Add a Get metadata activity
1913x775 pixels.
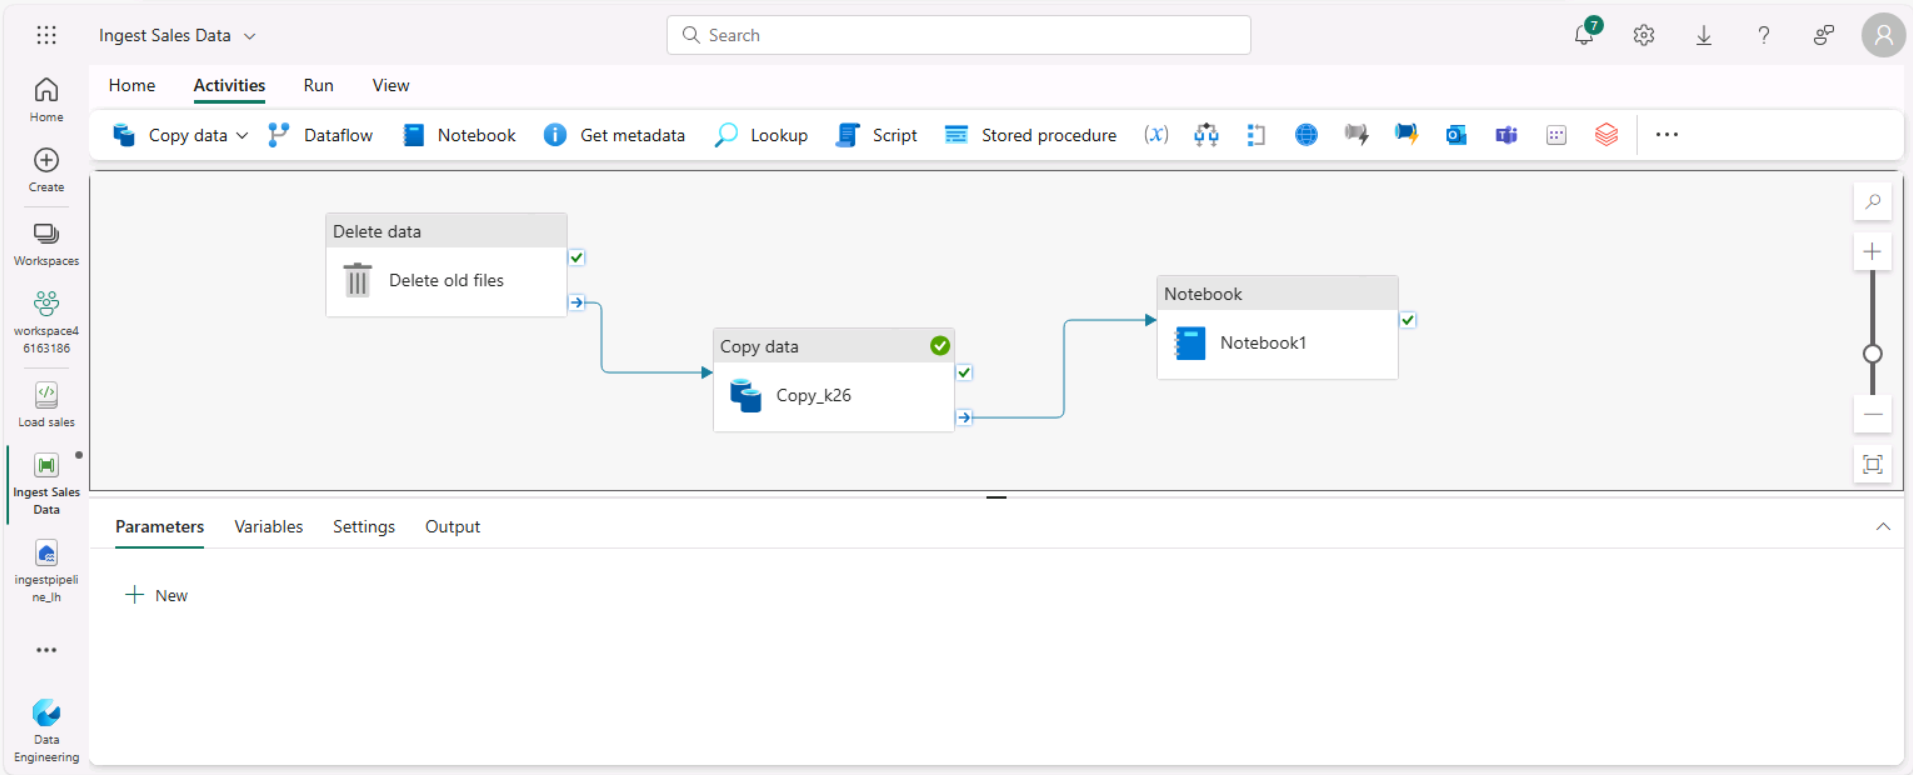(x=614, y=135)
